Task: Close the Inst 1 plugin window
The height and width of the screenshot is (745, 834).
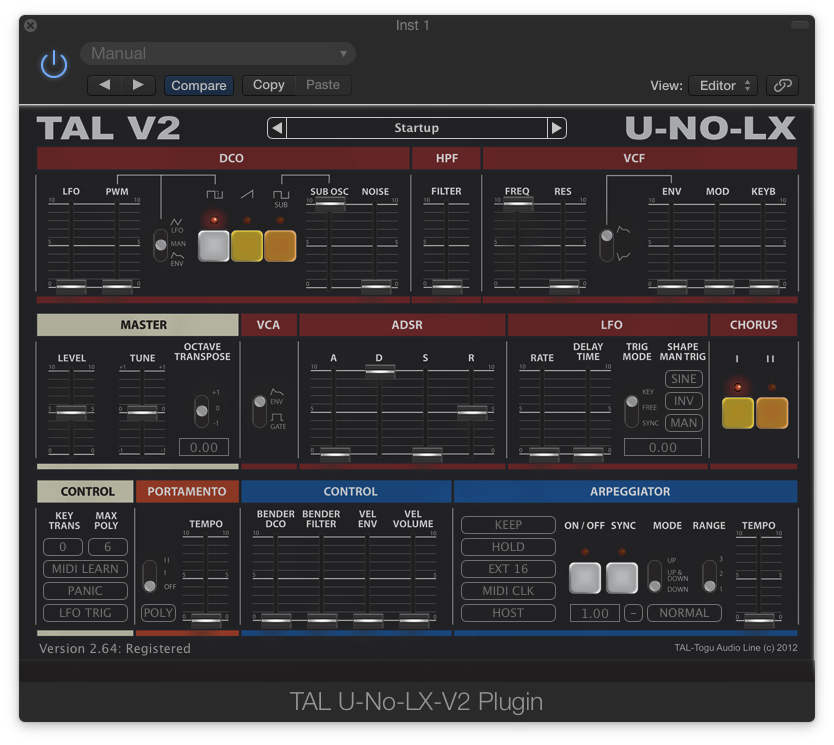Action: point(31,25)
